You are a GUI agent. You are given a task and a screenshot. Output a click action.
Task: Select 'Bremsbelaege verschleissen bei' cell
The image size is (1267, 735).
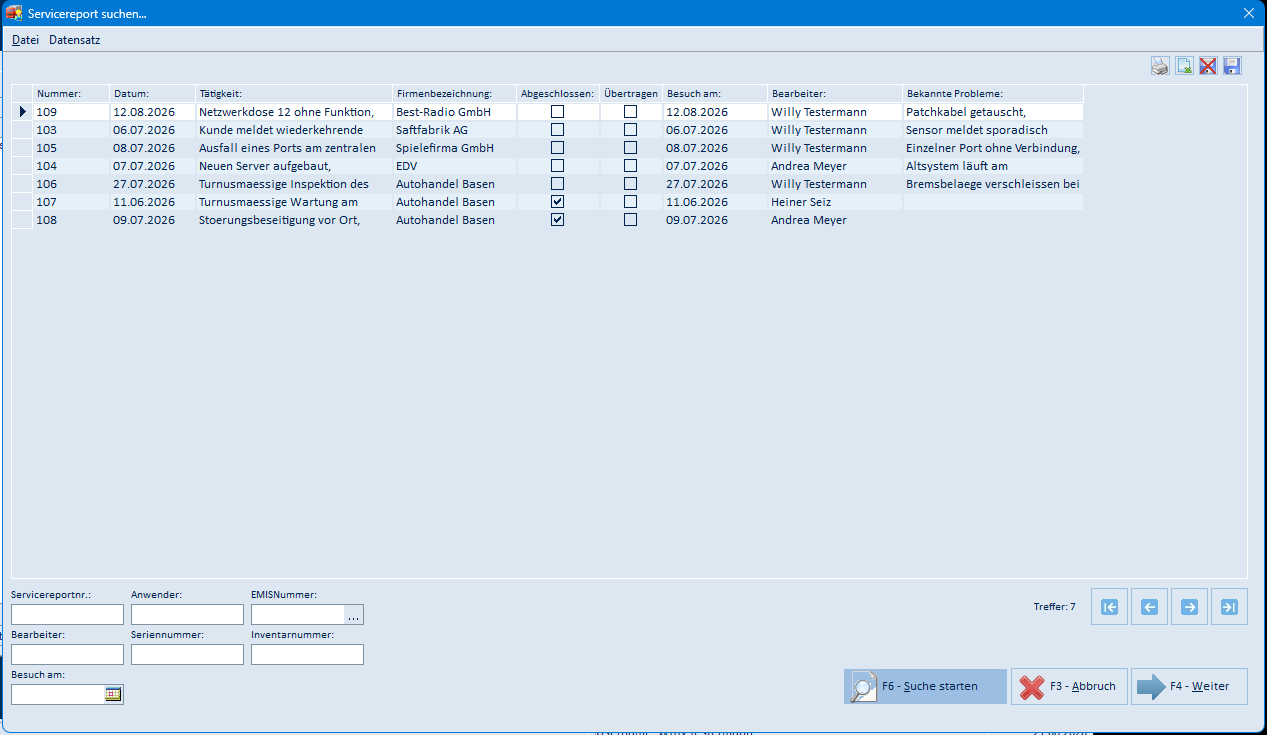coord(993,184)
